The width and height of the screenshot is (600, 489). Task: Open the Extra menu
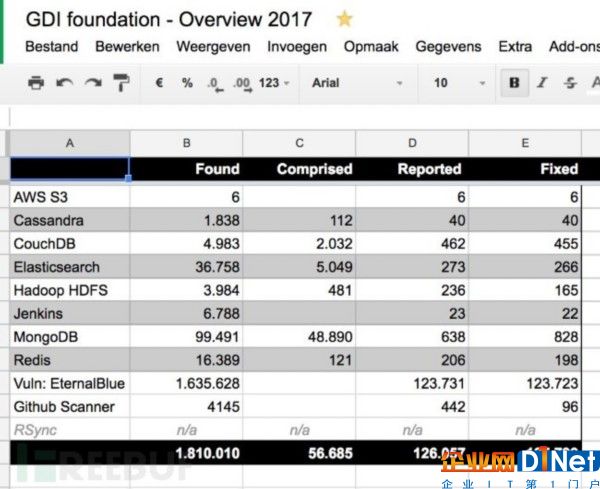[515, 47]
